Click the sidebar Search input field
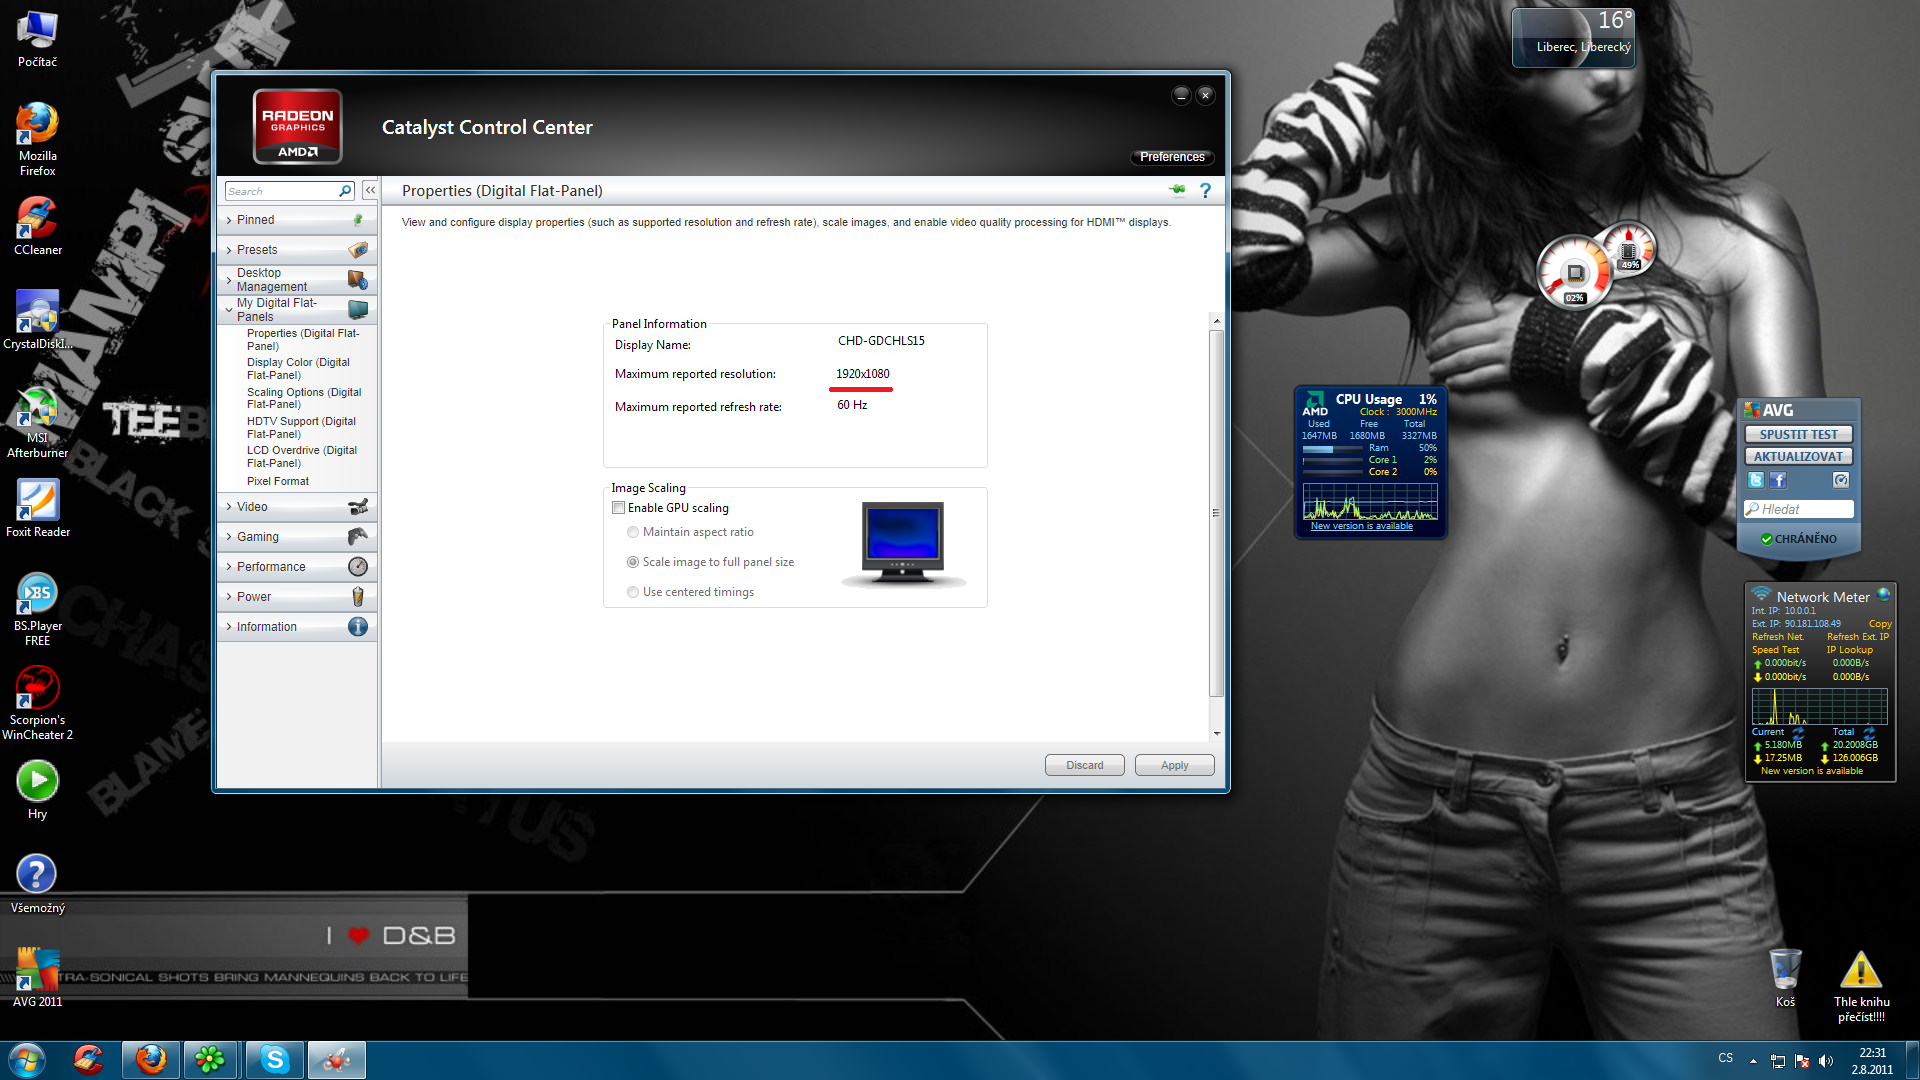 pos(280,191)
